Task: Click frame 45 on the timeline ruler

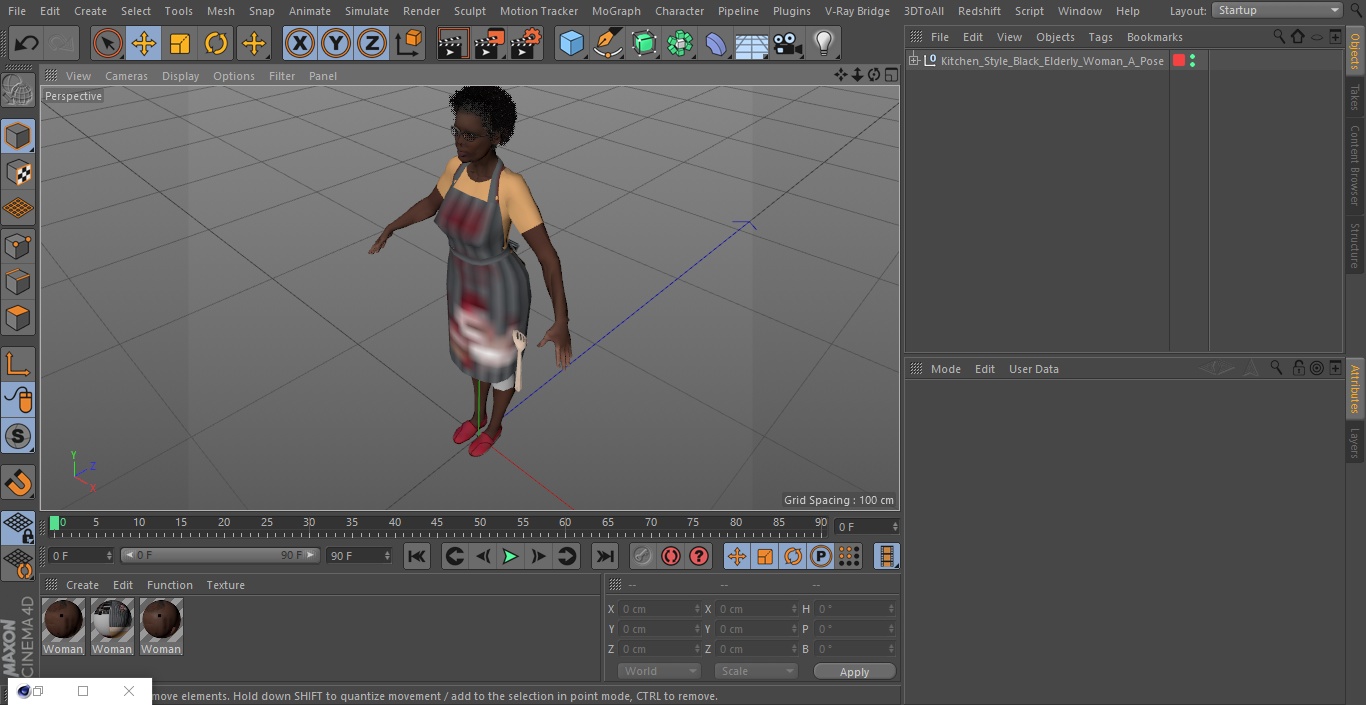Action: 437,523
